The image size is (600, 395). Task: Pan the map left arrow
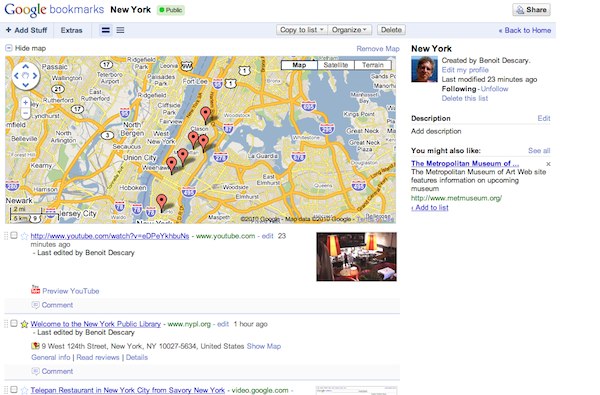click(x=16, y=75)
